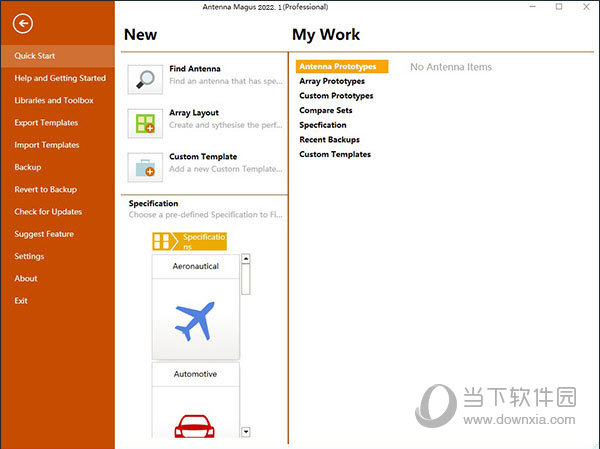
Task: Click the back arrow circle icon
Action: pyautogui.click(x=23, y=24)
